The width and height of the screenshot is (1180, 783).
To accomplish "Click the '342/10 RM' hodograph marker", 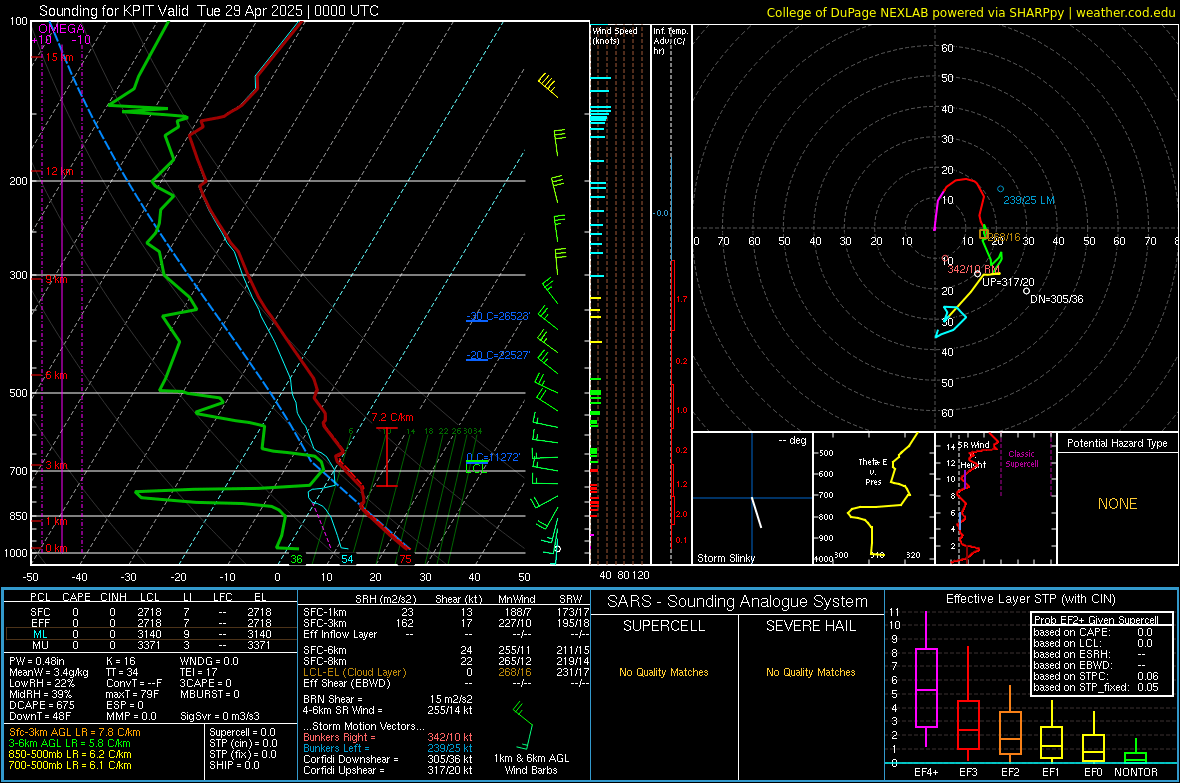I will [974, 269].
